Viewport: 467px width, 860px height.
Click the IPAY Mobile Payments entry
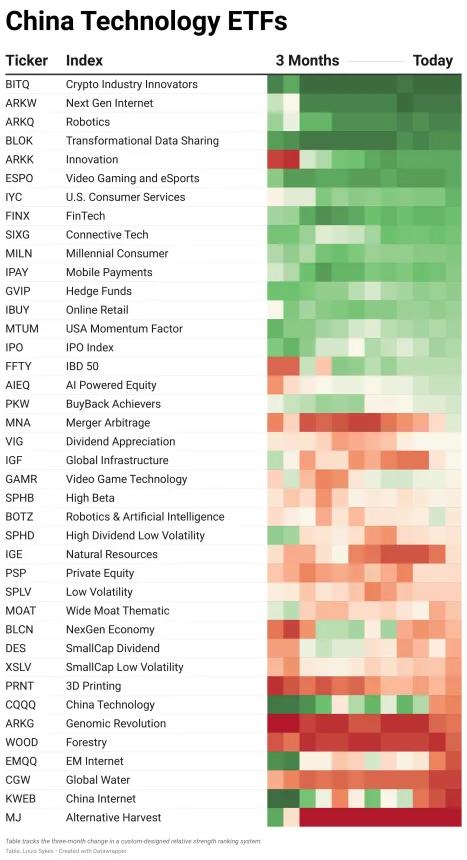(109, 272)
